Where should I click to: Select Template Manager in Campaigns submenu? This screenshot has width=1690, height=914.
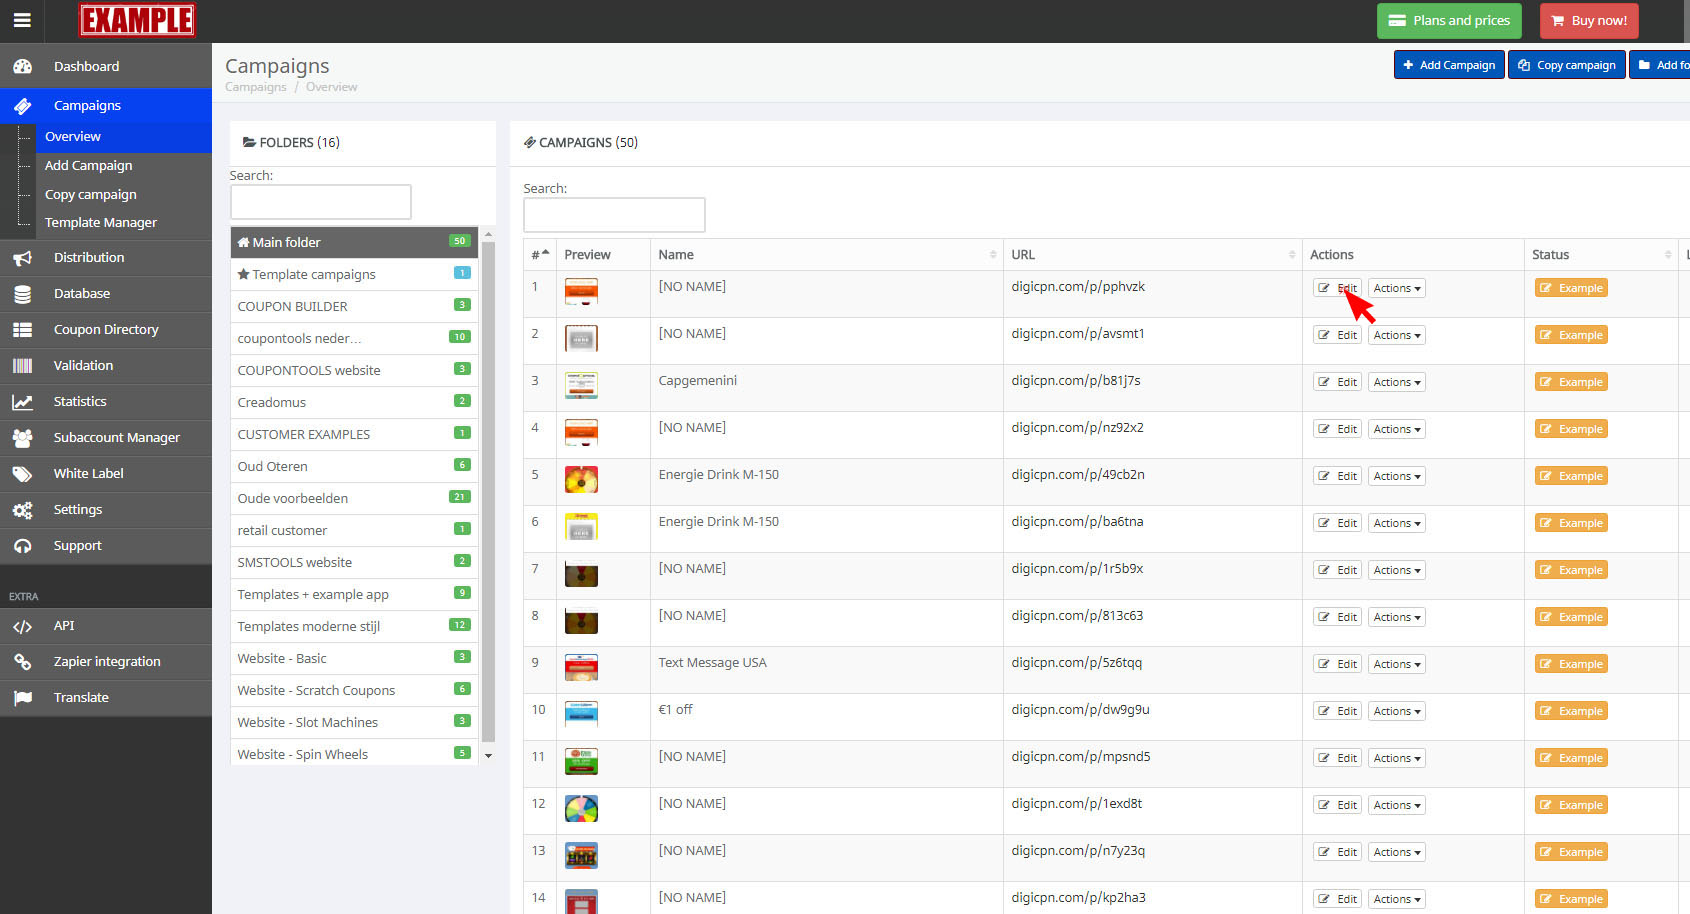[x=100, y=222]
